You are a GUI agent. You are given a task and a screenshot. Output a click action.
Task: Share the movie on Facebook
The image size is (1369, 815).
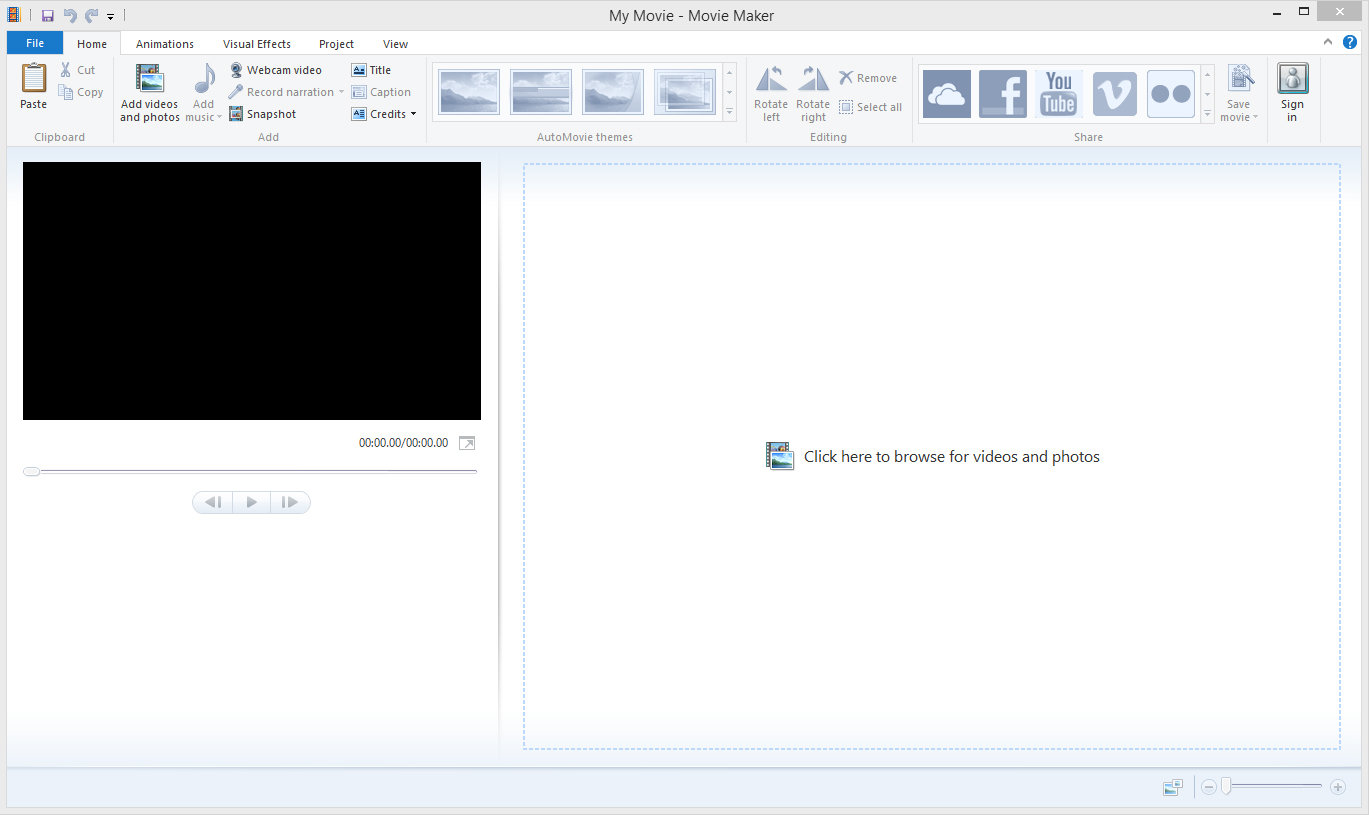[1003, 94]
